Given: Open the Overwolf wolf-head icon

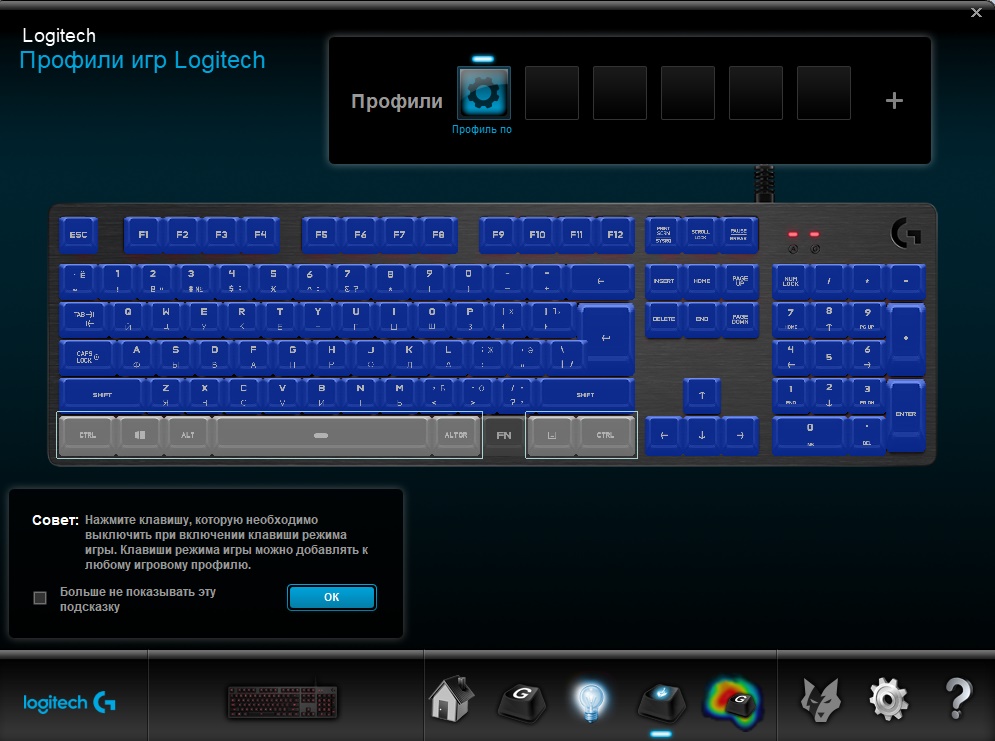Looking at the screenshot, I should [820, 700].
